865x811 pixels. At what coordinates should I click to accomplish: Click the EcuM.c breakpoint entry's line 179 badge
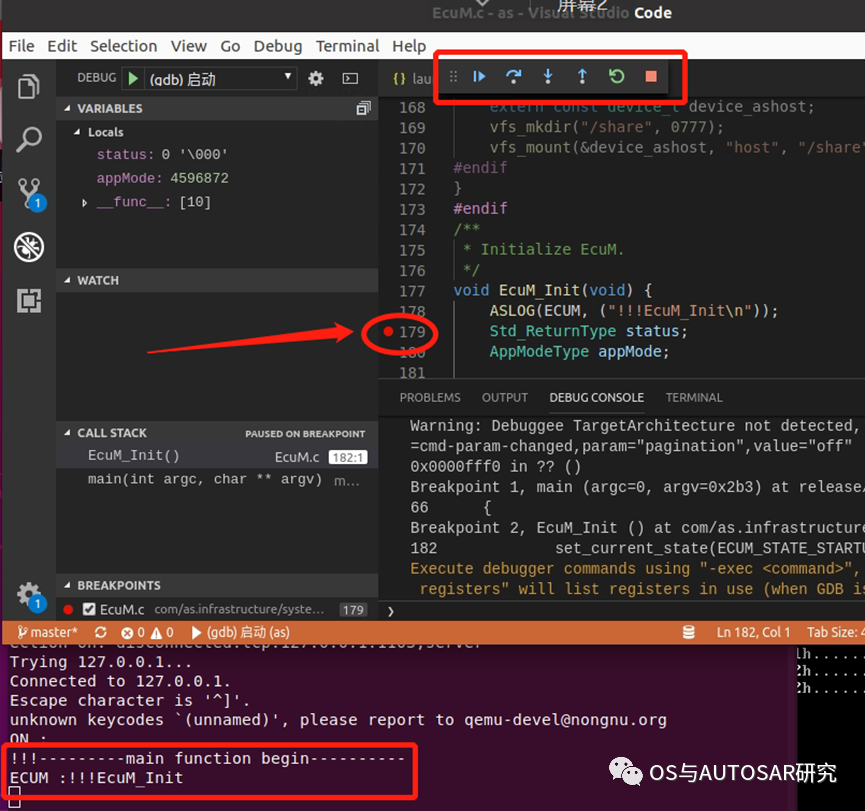pyautogui.click(x=353, y=610)
